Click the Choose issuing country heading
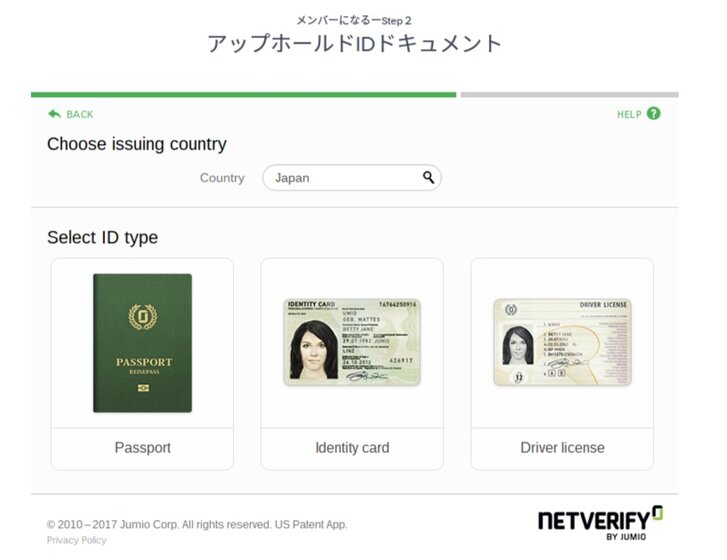 (137, 144)
